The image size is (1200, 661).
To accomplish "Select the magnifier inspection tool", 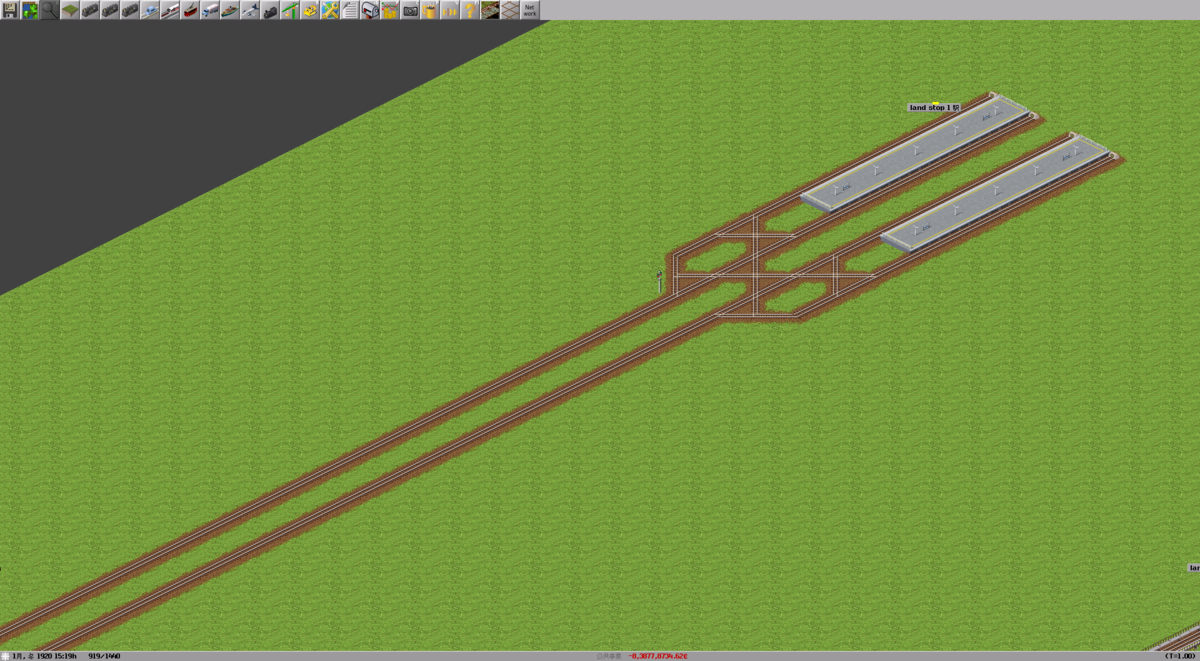I will click(x=50, y=10).
